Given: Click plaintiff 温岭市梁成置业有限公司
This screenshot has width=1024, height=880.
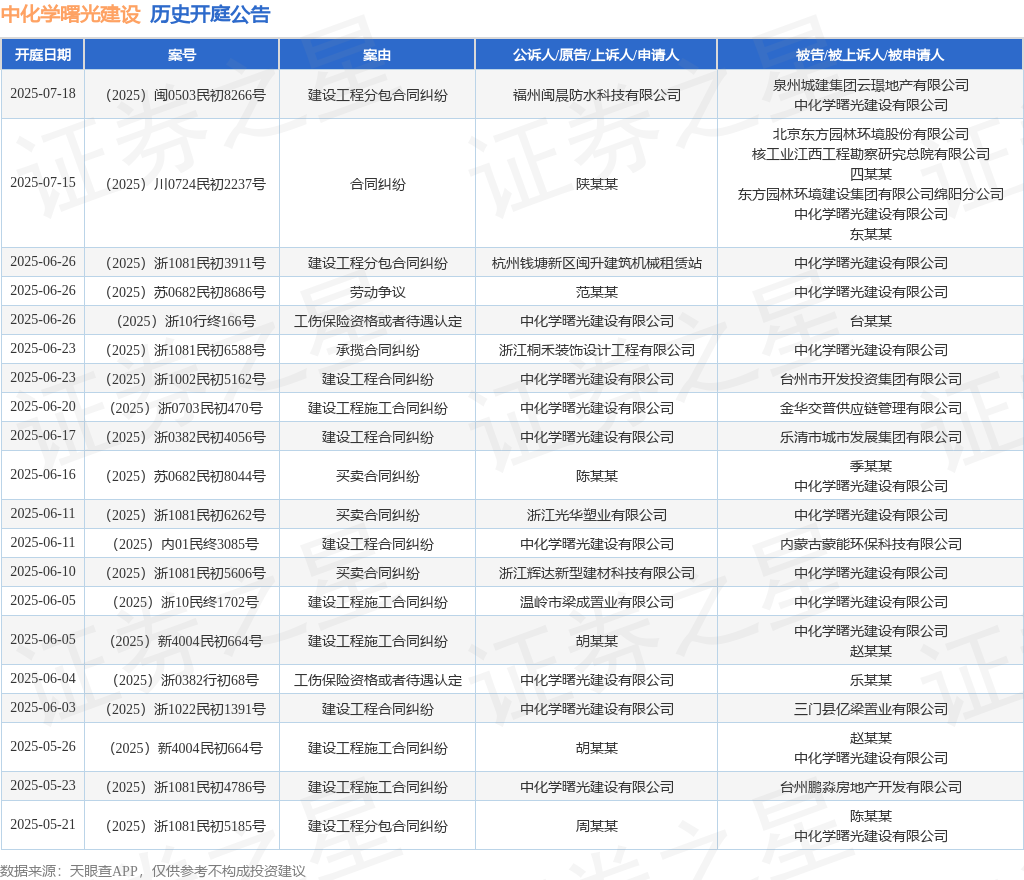Looking at the screenshot, I should pyautogui.click(x=596, y=602).
